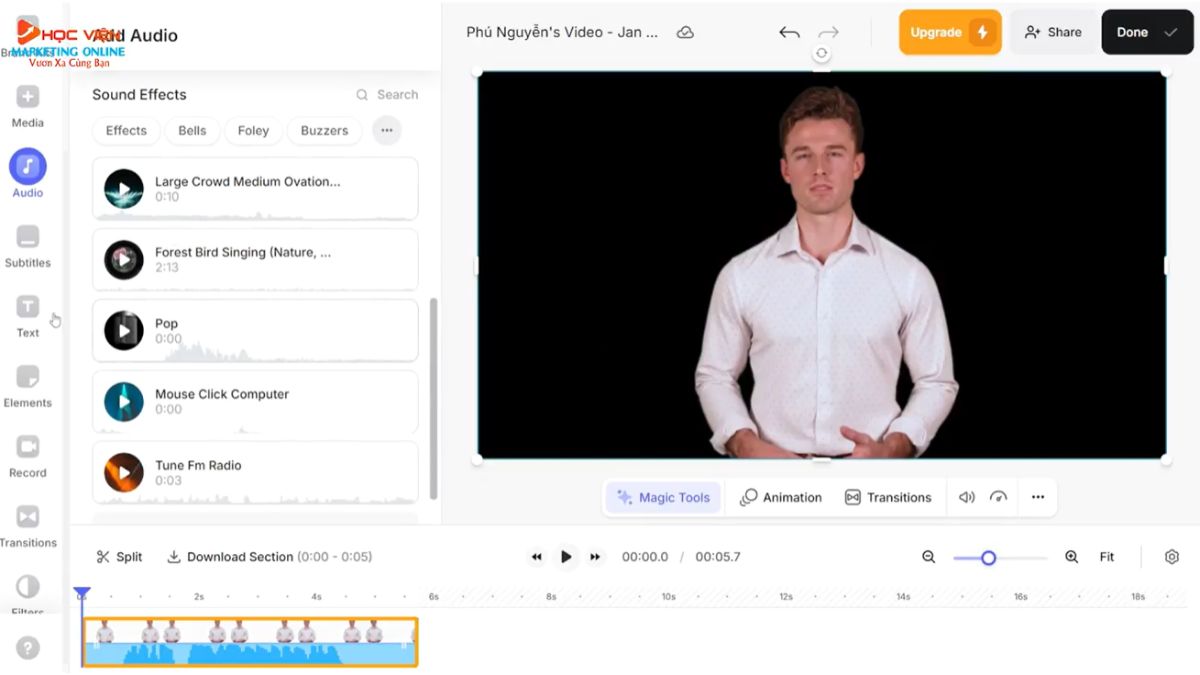Filter sounds by Buzzers category
Screen dimensions: 1200x675
pos(324,130)
